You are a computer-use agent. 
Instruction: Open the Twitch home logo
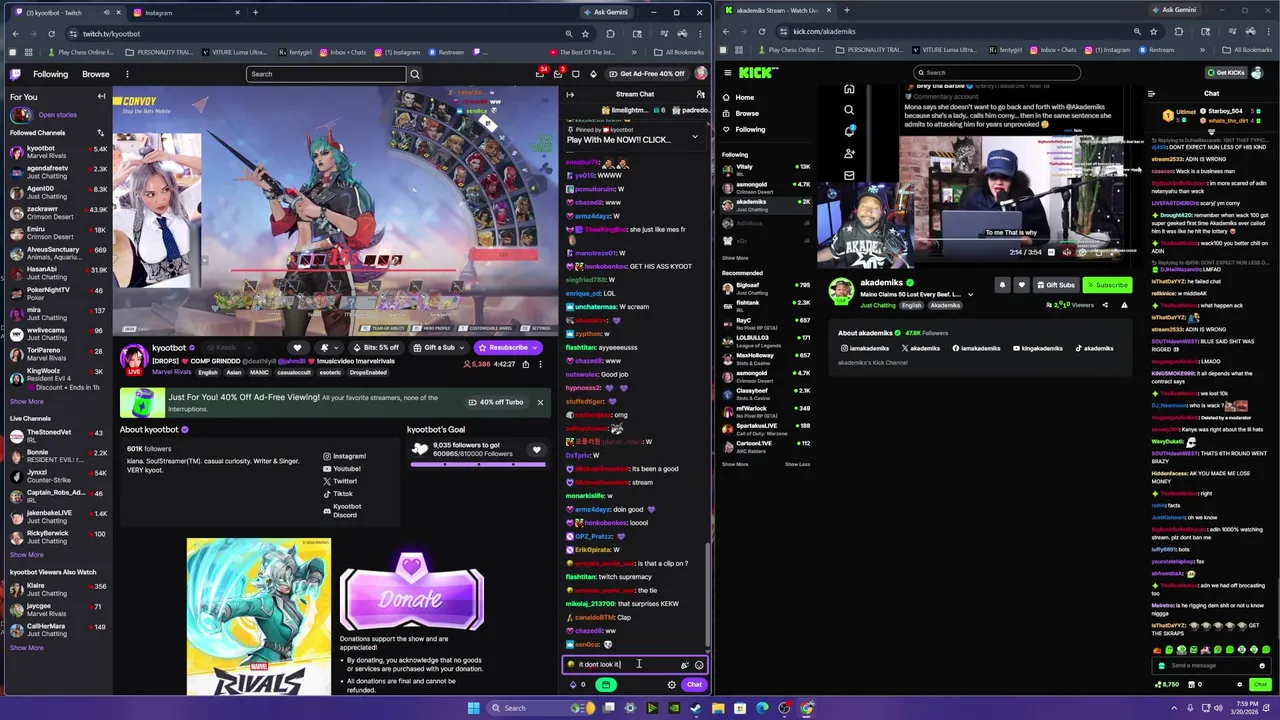[x=15, y=74]
